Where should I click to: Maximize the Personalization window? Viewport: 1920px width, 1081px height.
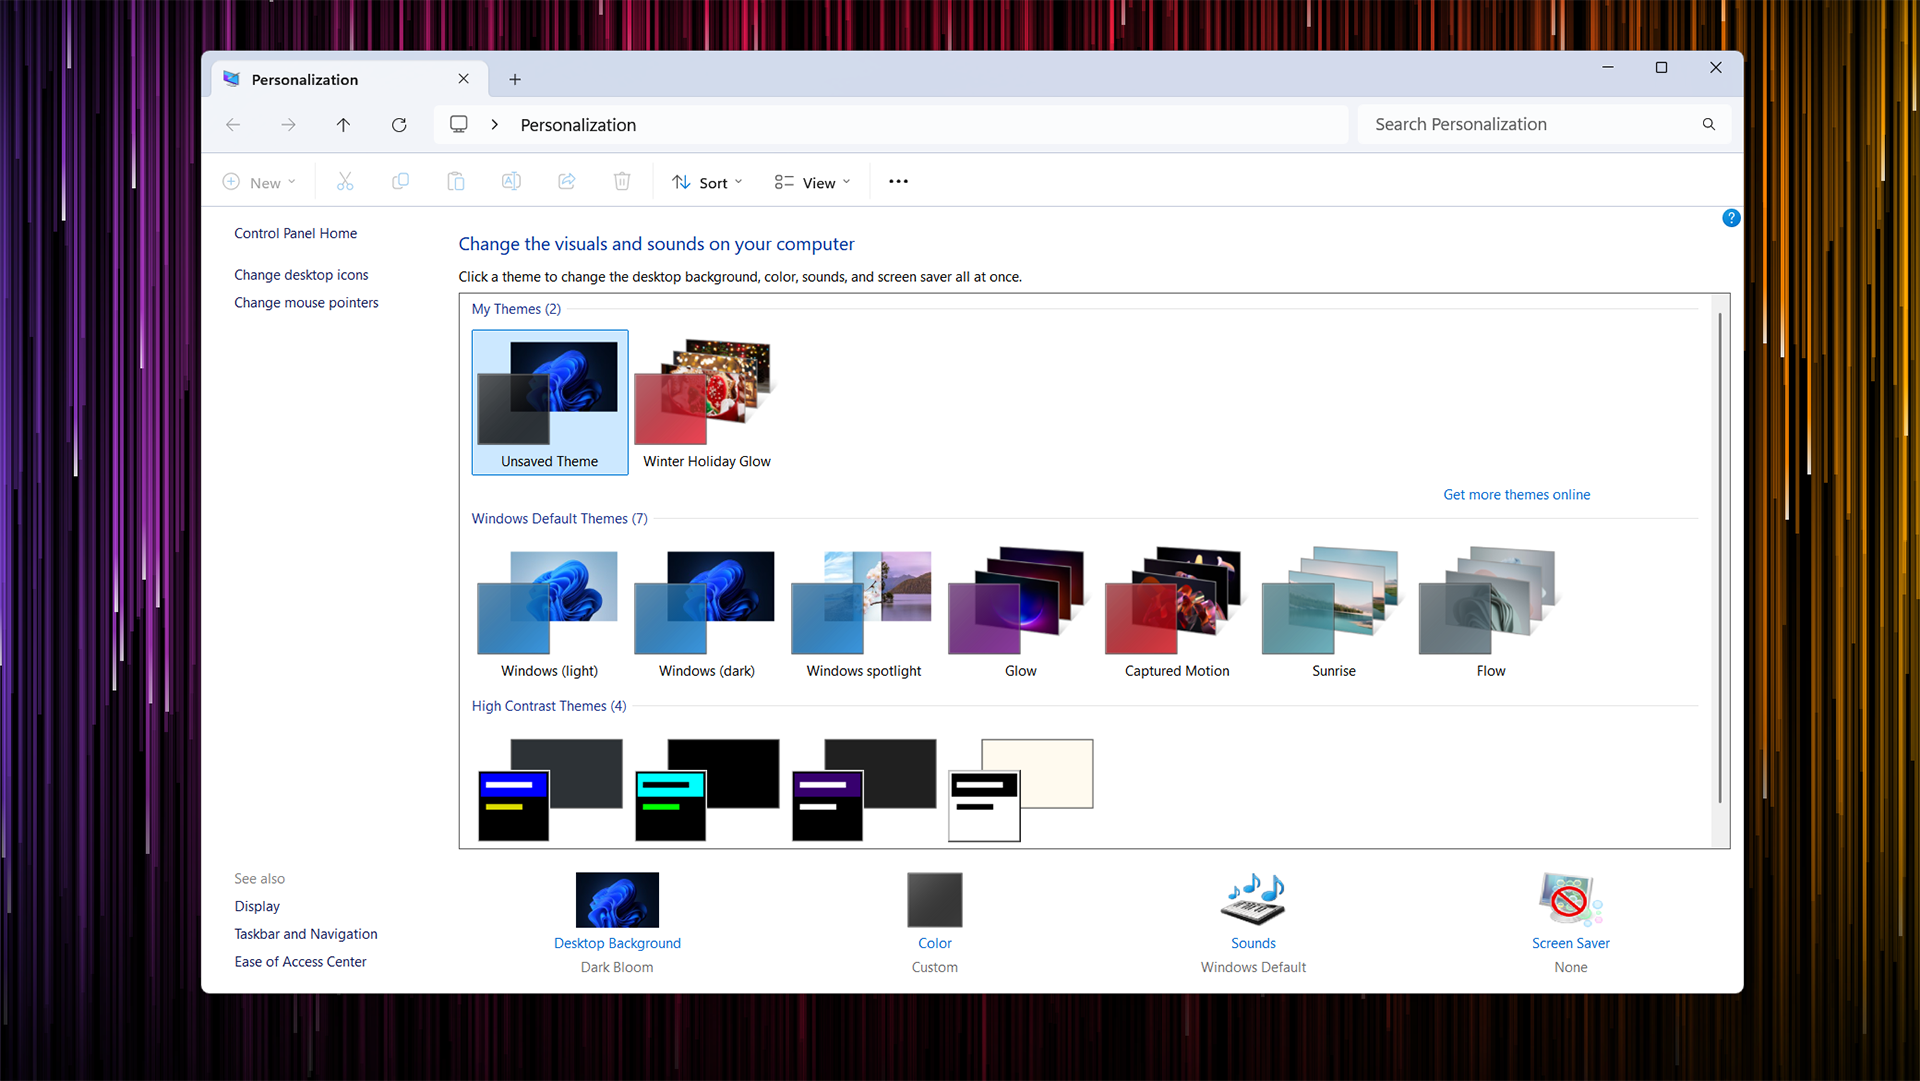[1661, 67]
